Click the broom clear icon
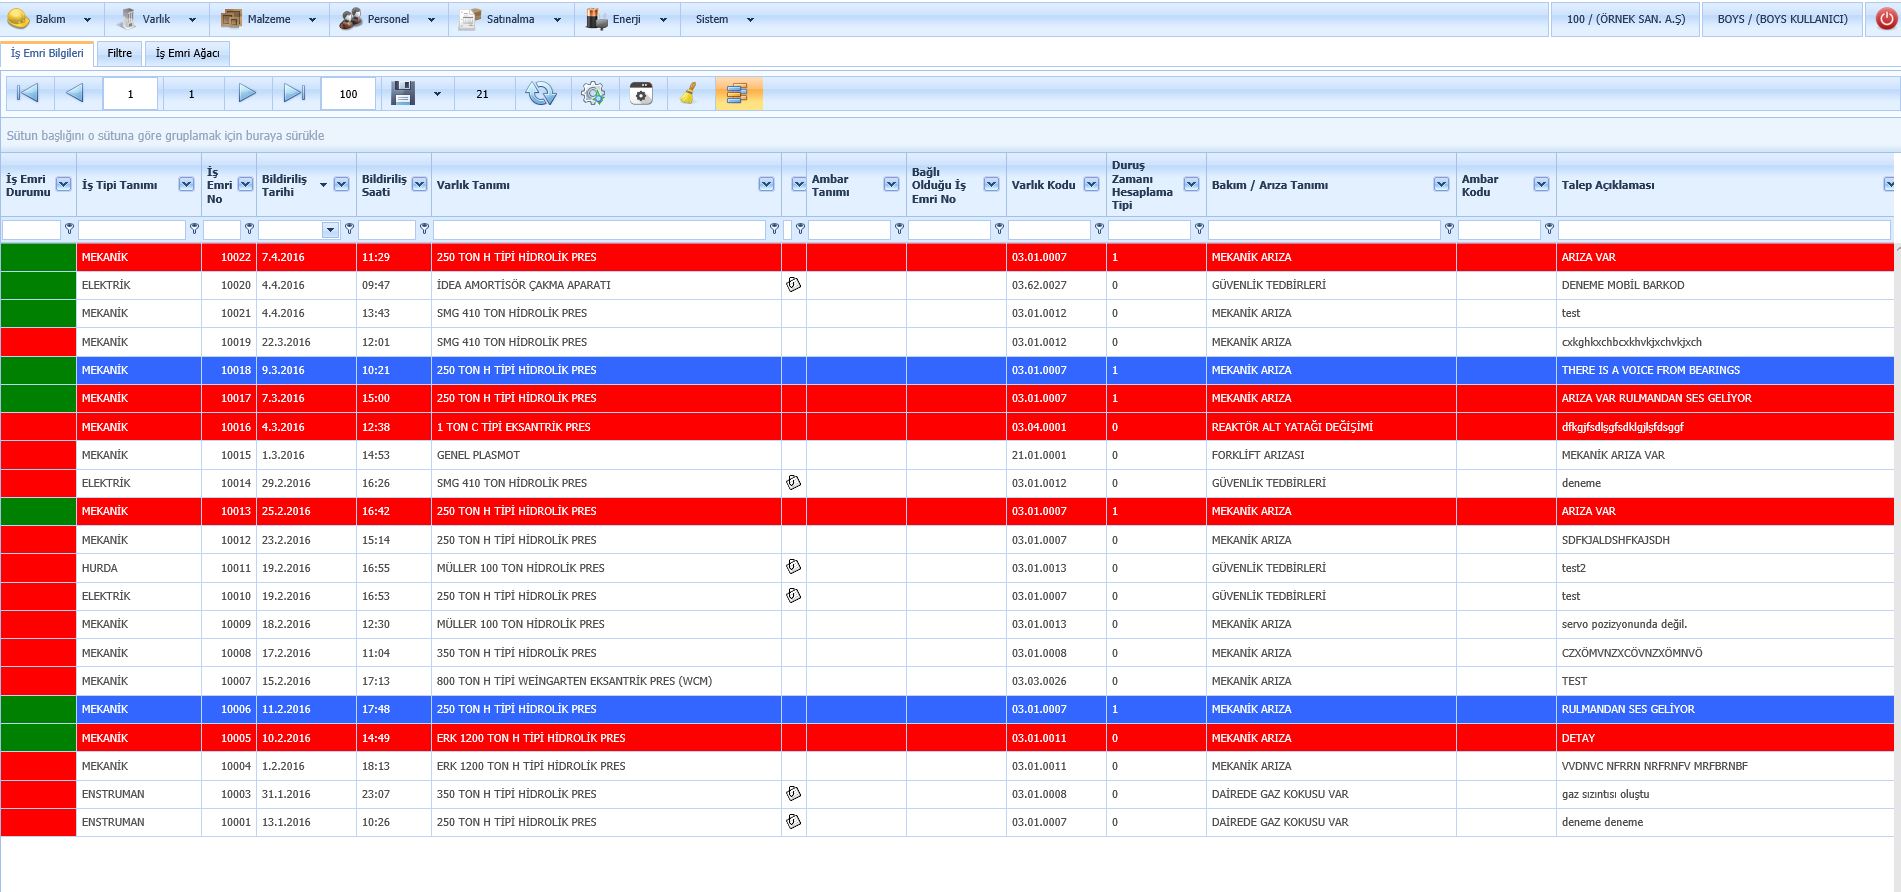The height and width of the screenshot is (892, 1901). (688, 93)
